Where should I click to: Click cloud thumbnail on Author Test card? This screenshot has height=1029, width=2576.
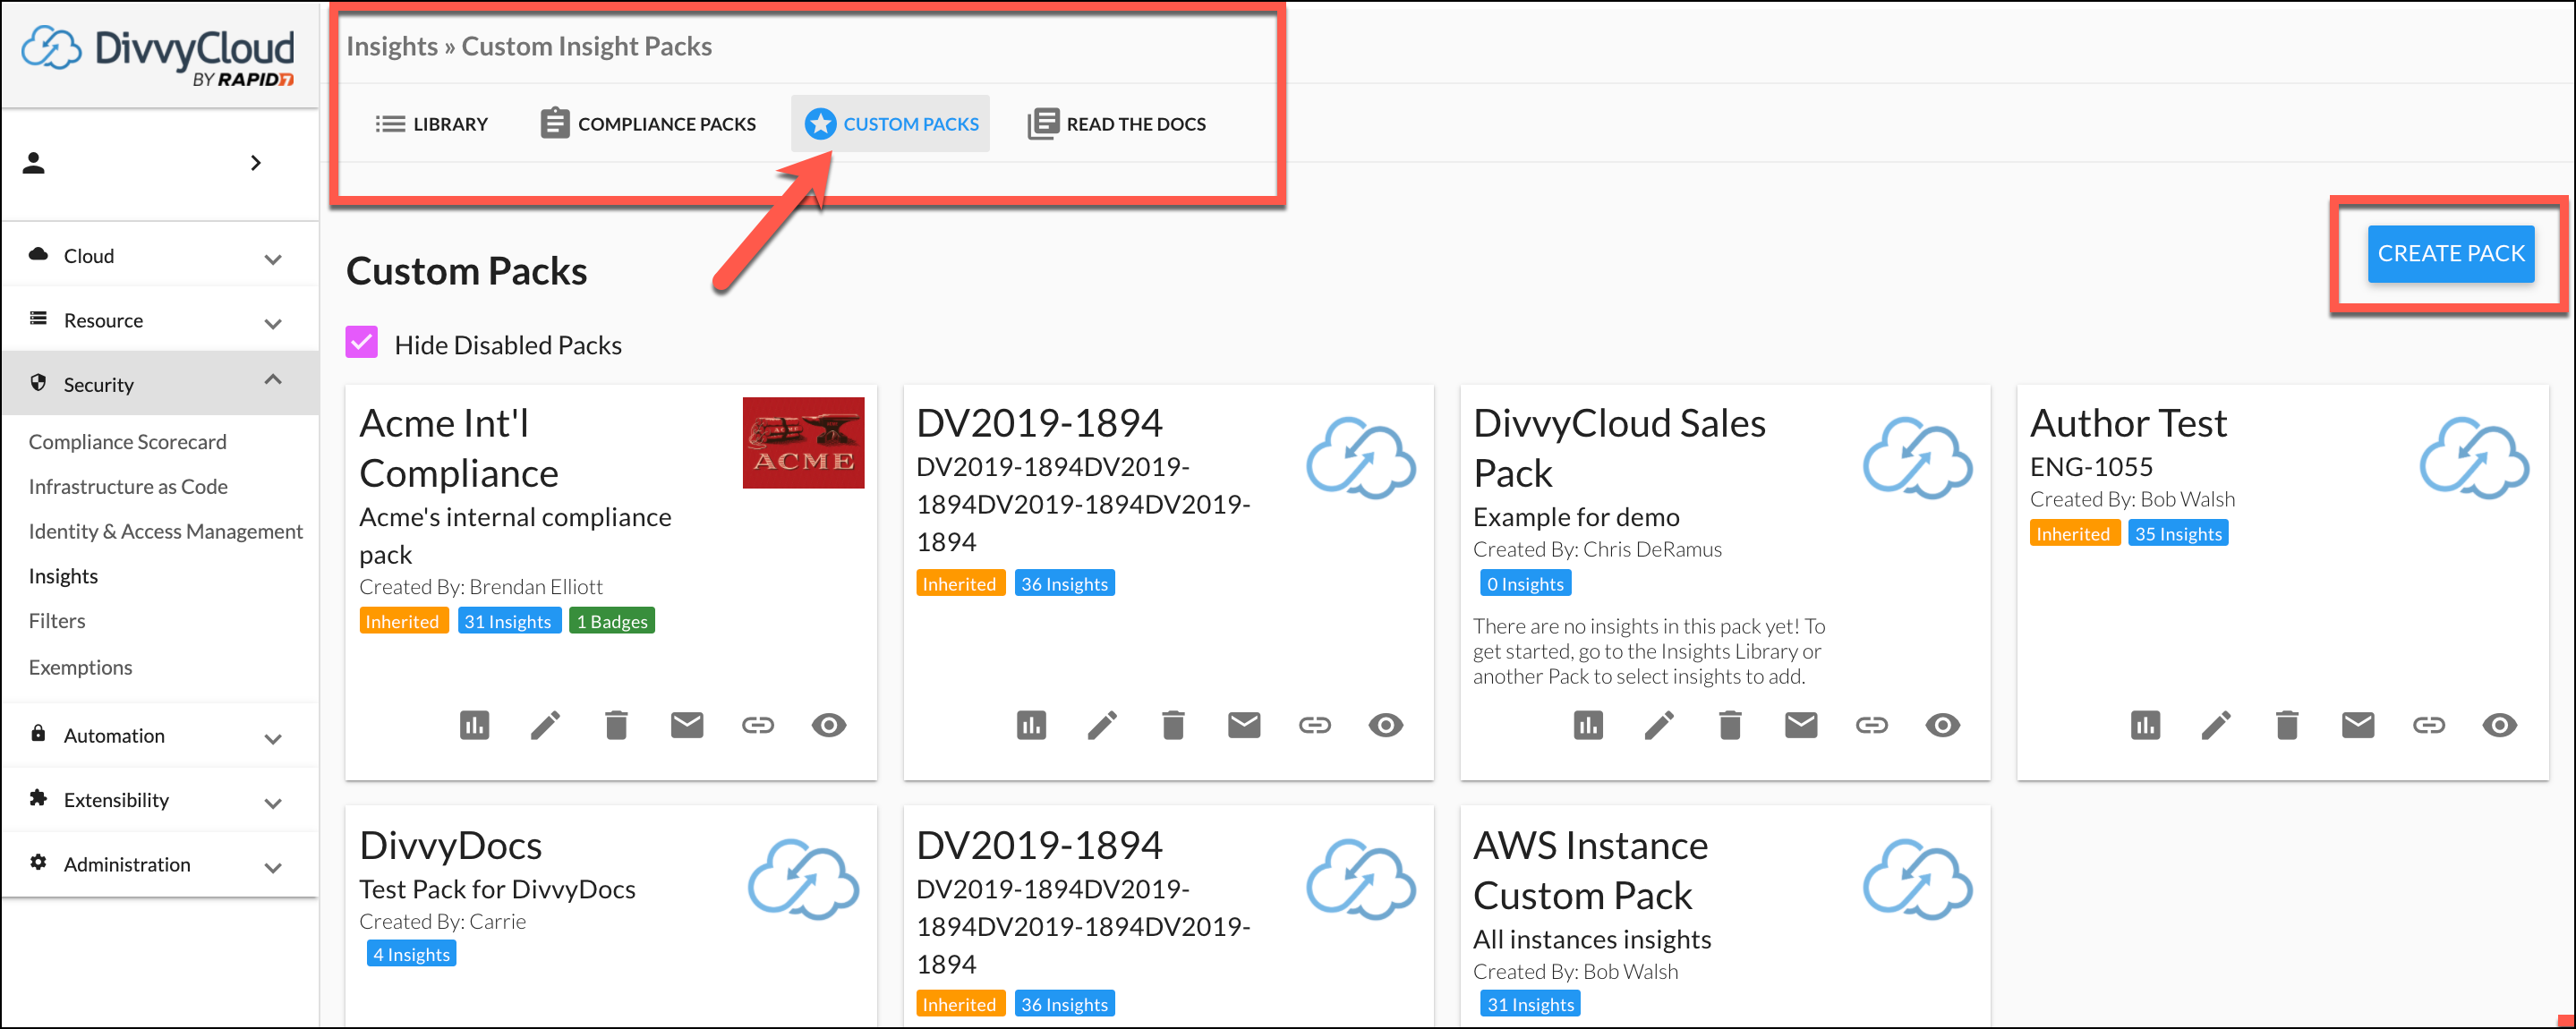tap(2474, 458)
